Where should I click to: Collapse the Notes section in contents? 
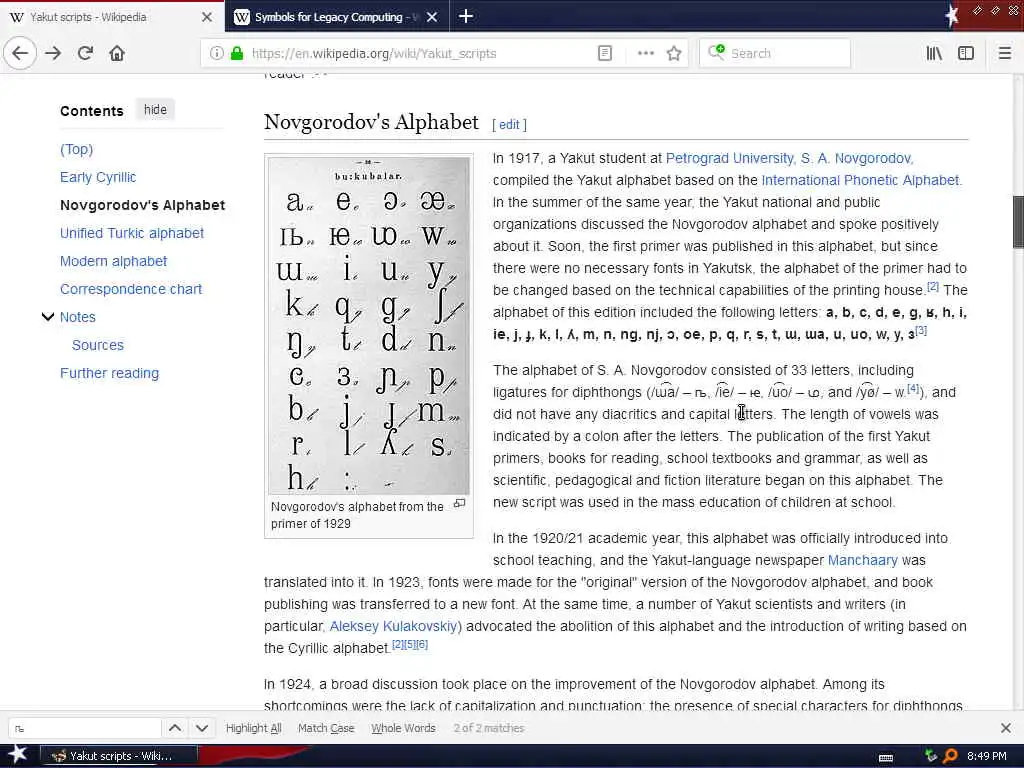(48, 317)
